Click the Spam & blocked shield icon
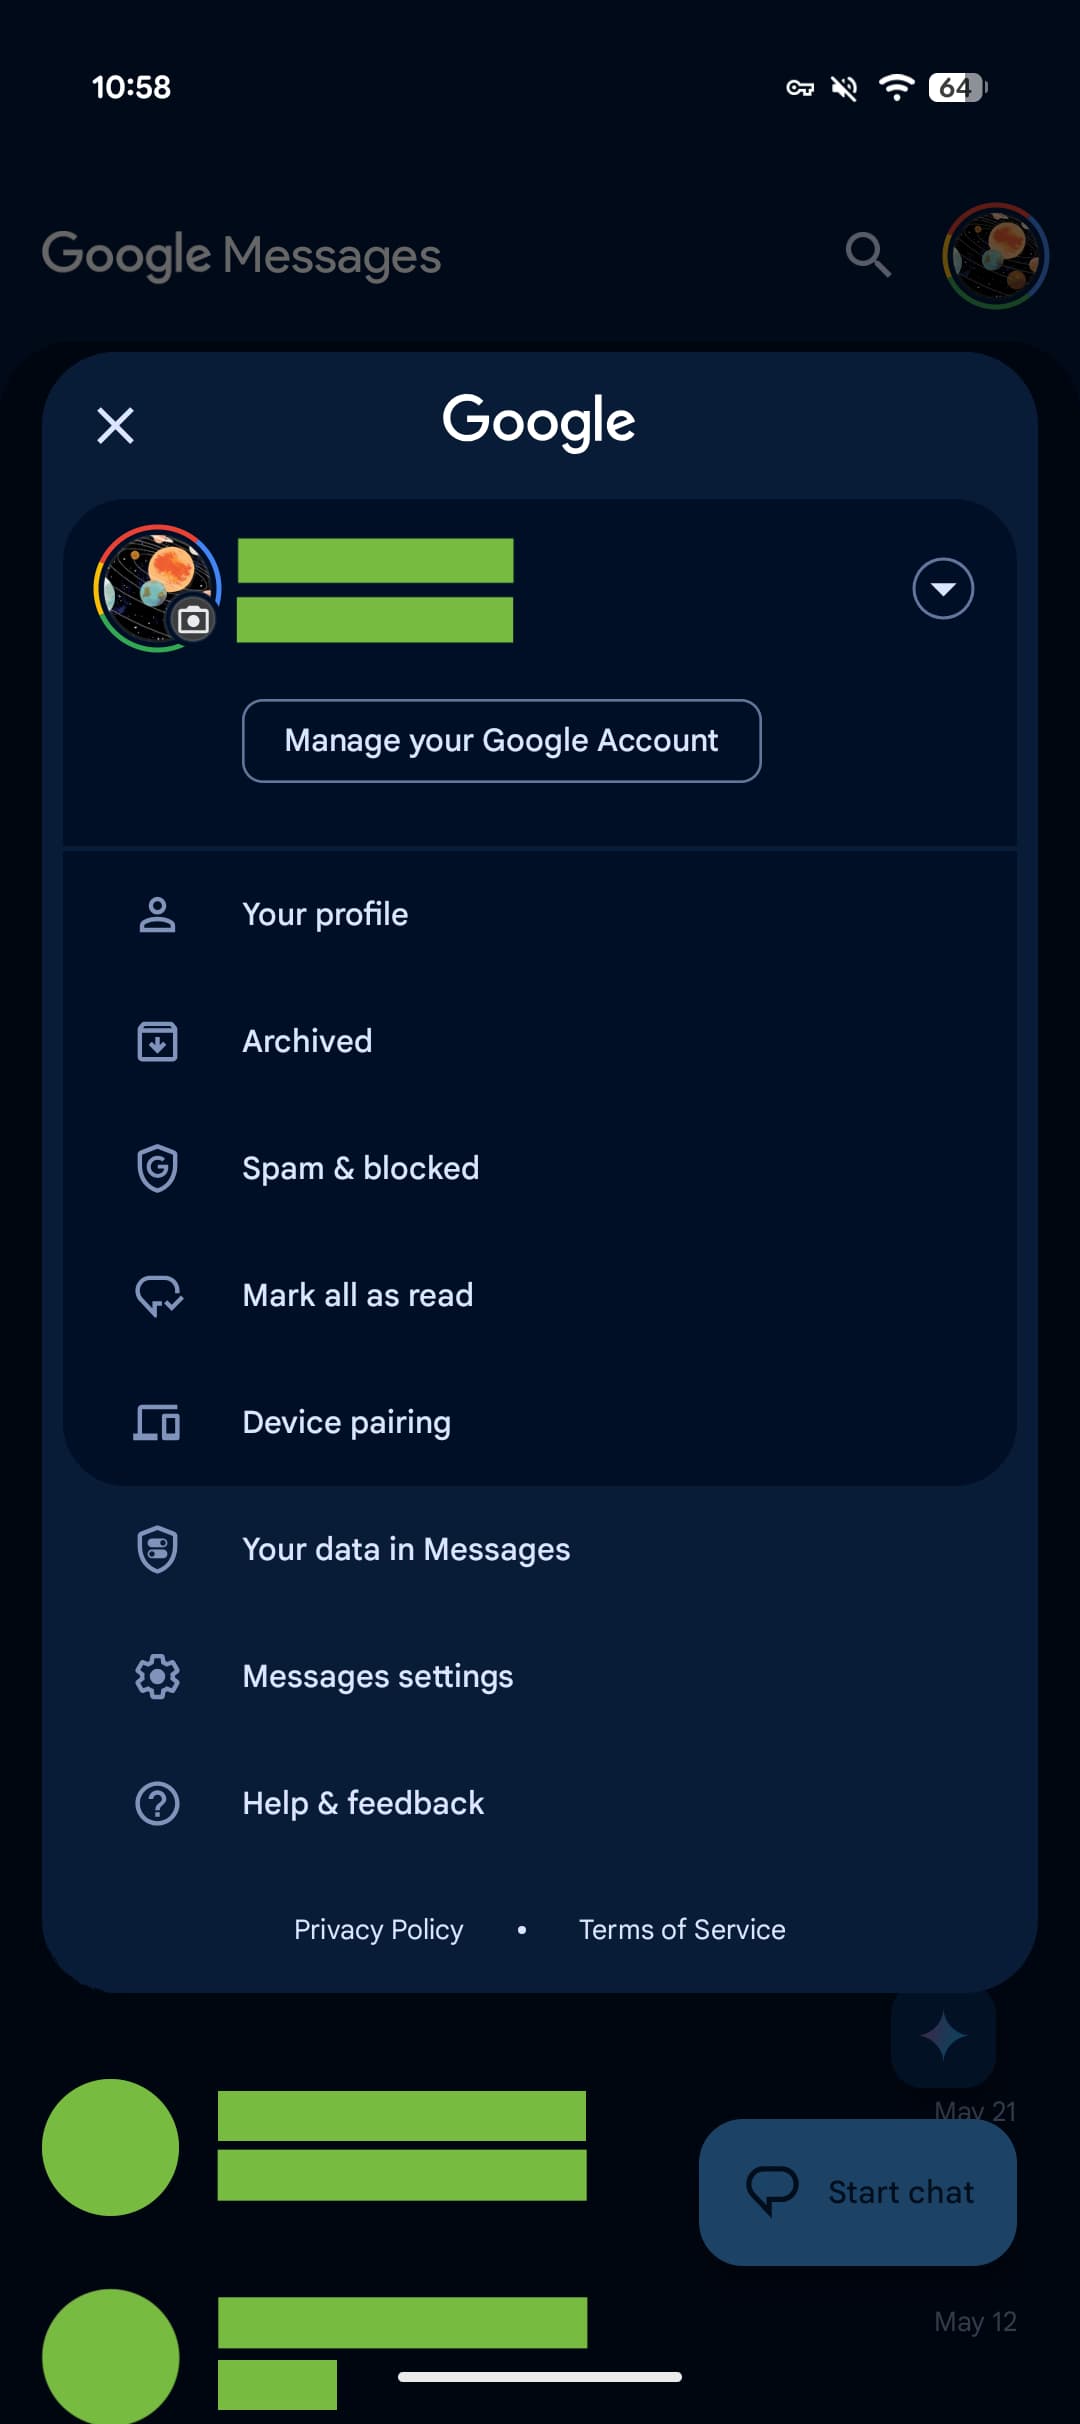The width and height of the screenshot is (1080, 2424). (157, 1168)
